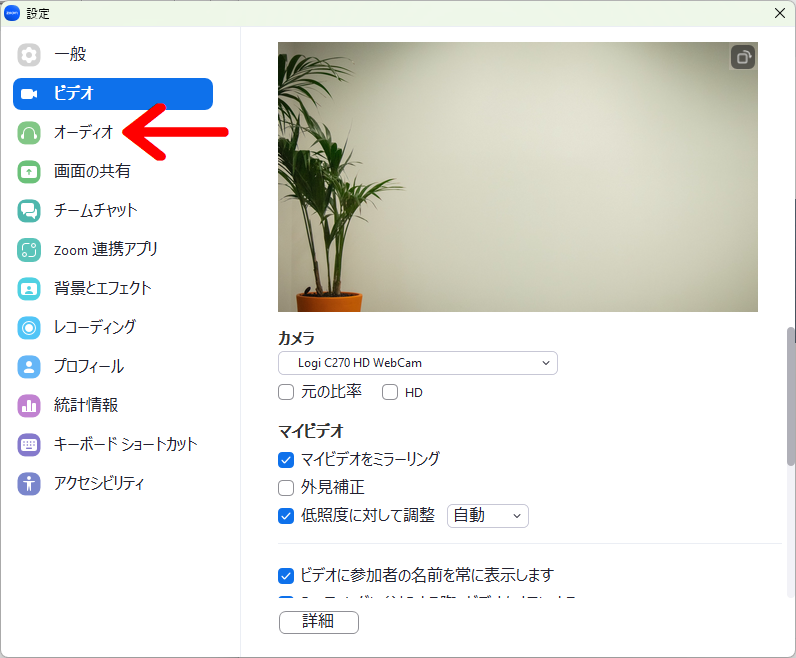
Task: Click the Zoom logo in title bar
Action: 12,13
